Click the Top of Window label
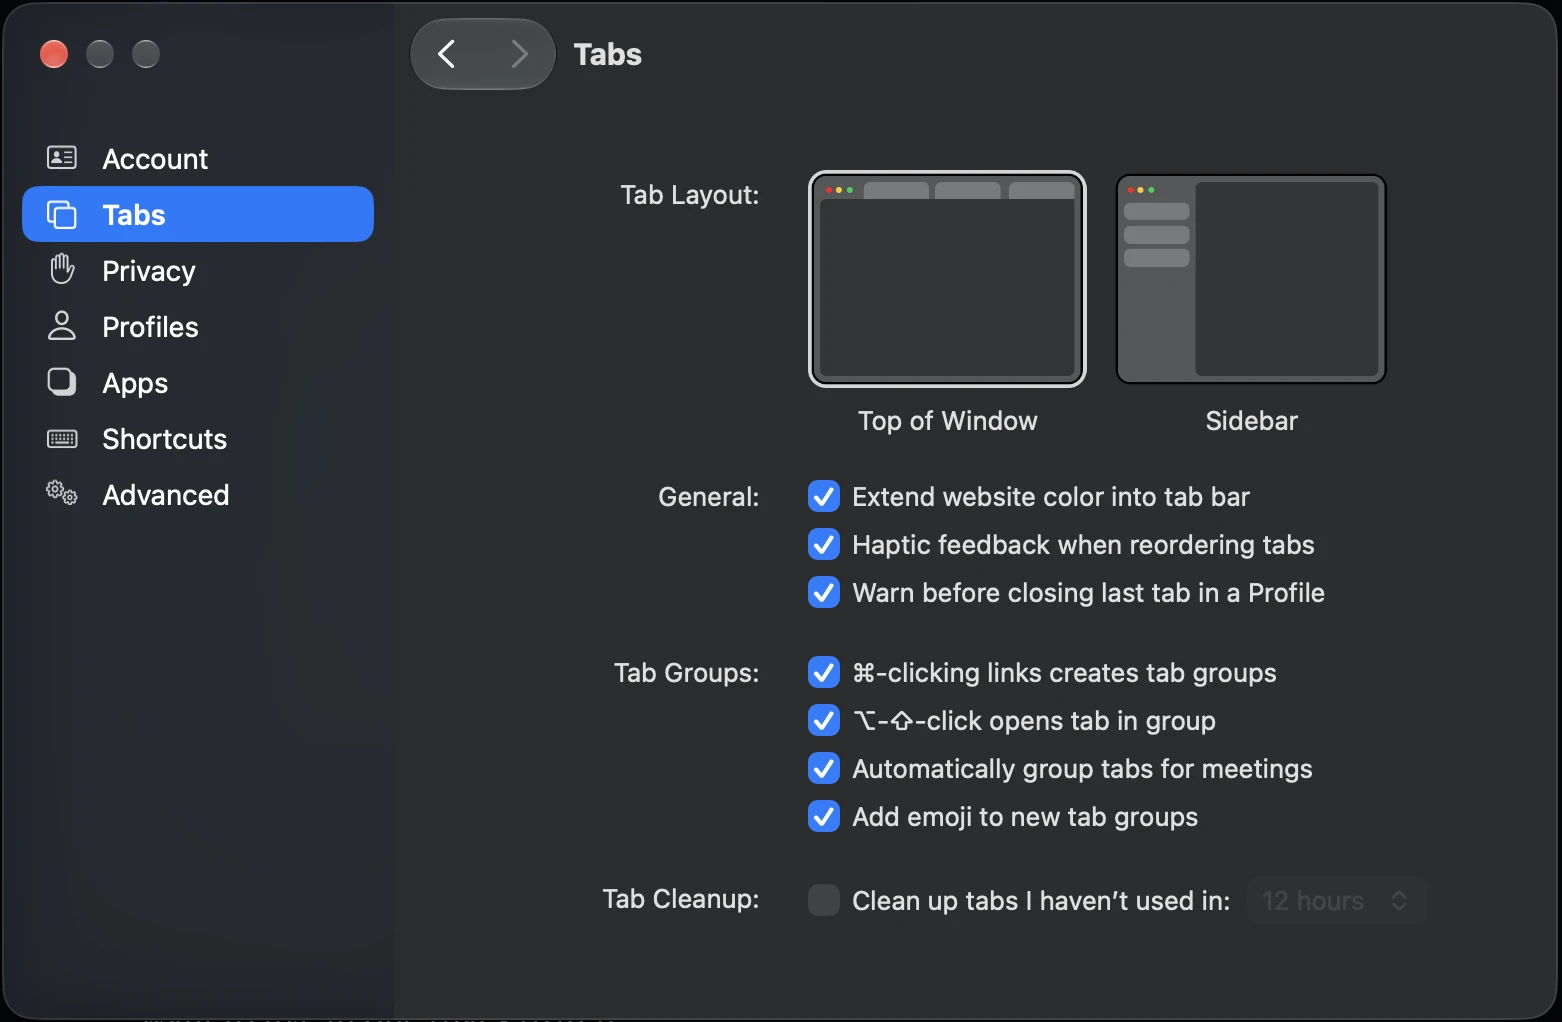Viewport: 1562px width, 1022px height. pos(948,421)
